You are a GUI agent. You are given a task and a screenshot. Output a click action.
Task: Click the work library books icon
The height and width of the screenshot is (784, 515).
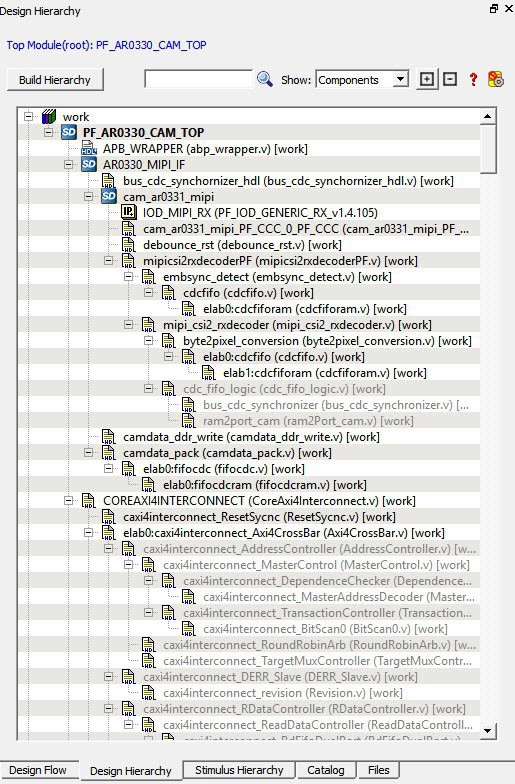[x=48, y=116]
